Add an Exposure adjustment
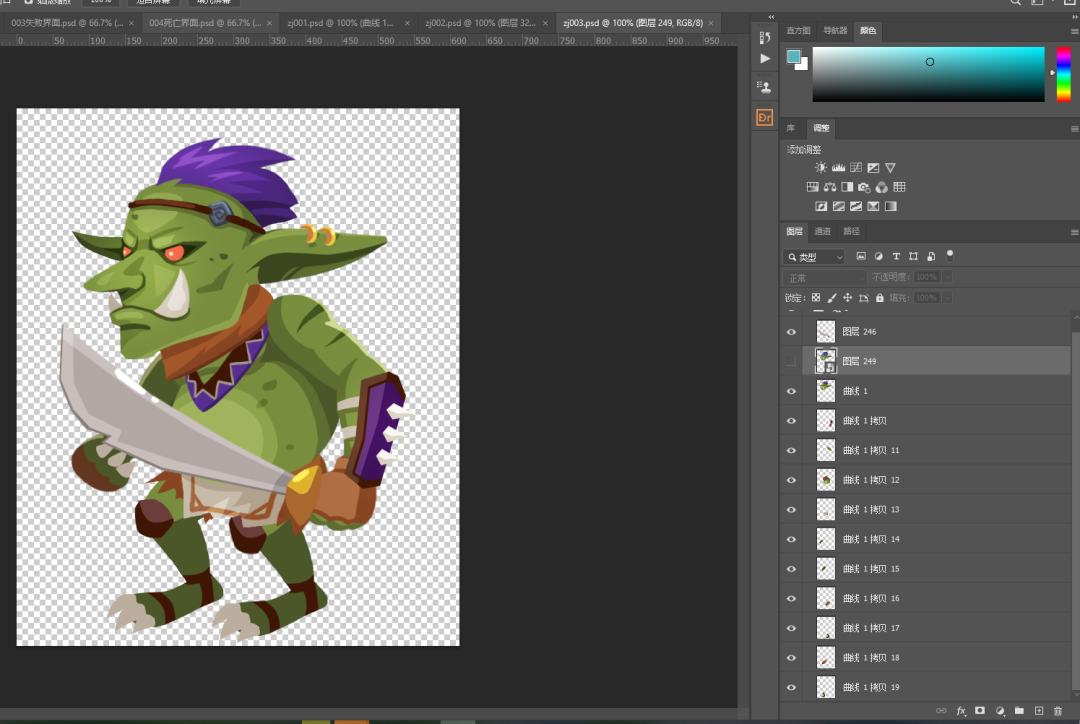This screenshot has height=724, width=1080. (x=873, y=167)
